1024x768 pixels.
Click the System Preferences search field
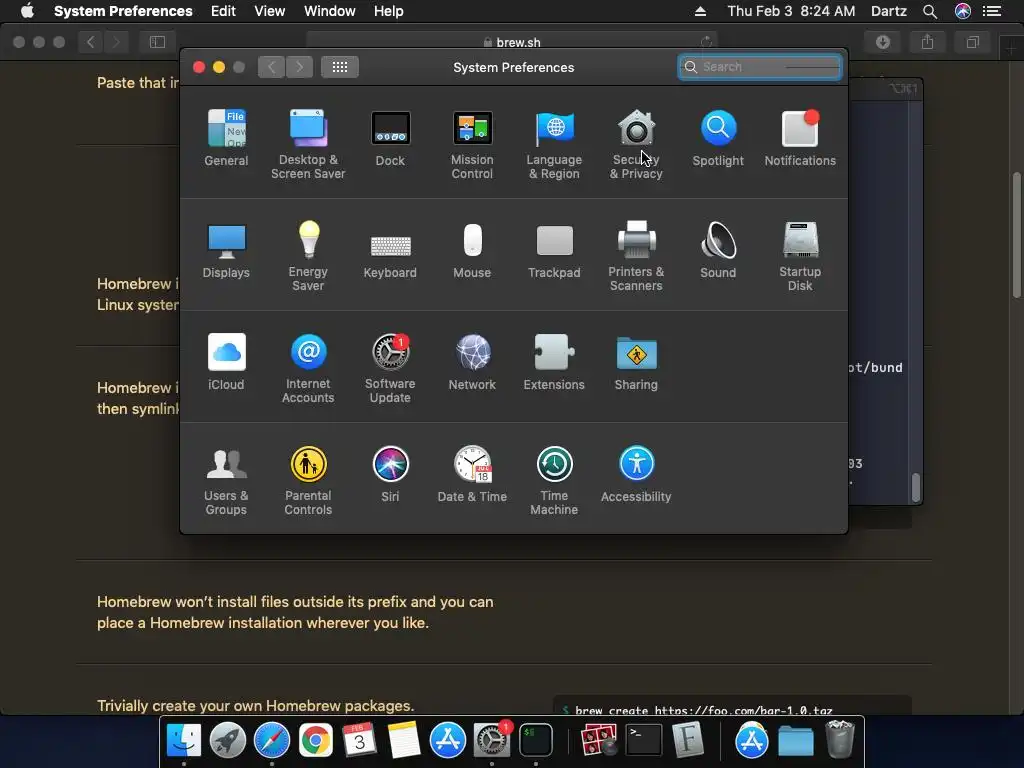[x=760, y=67]
